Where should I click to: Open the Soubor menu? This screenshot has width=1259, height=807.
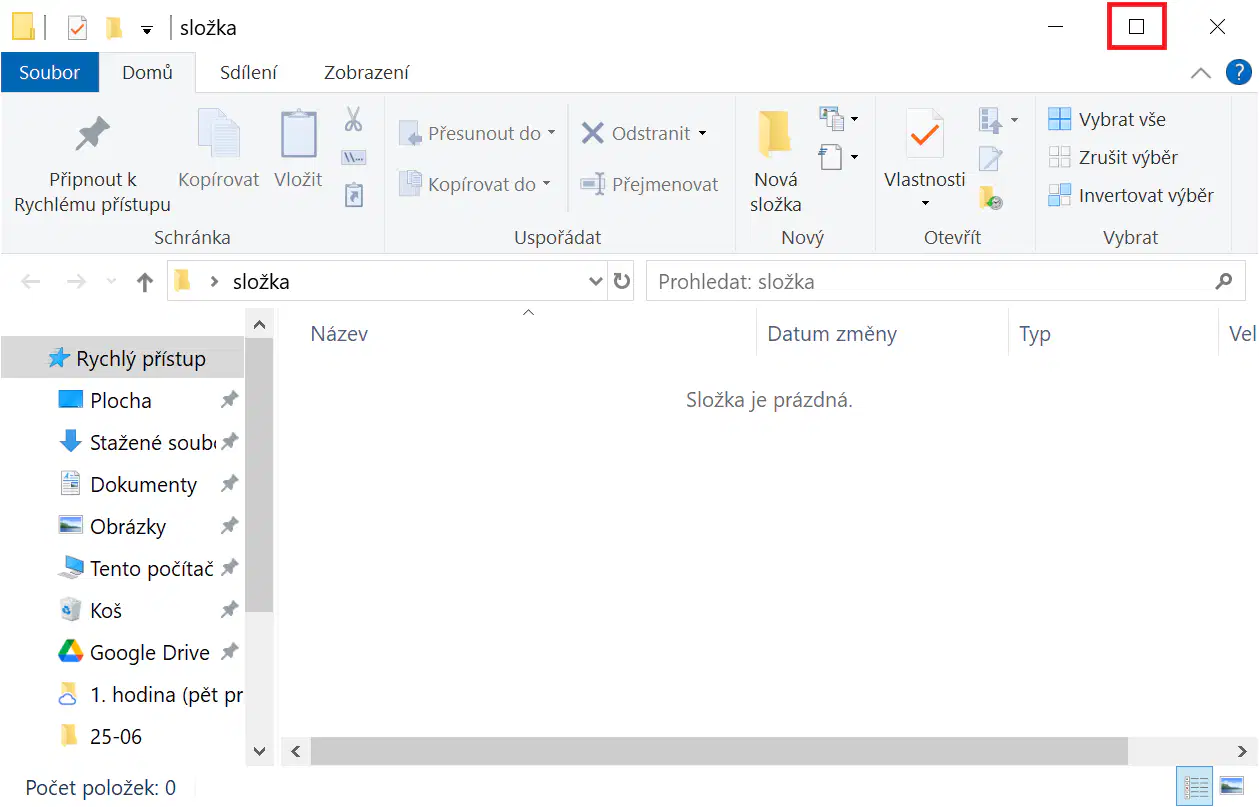click(x=49, y=73)
